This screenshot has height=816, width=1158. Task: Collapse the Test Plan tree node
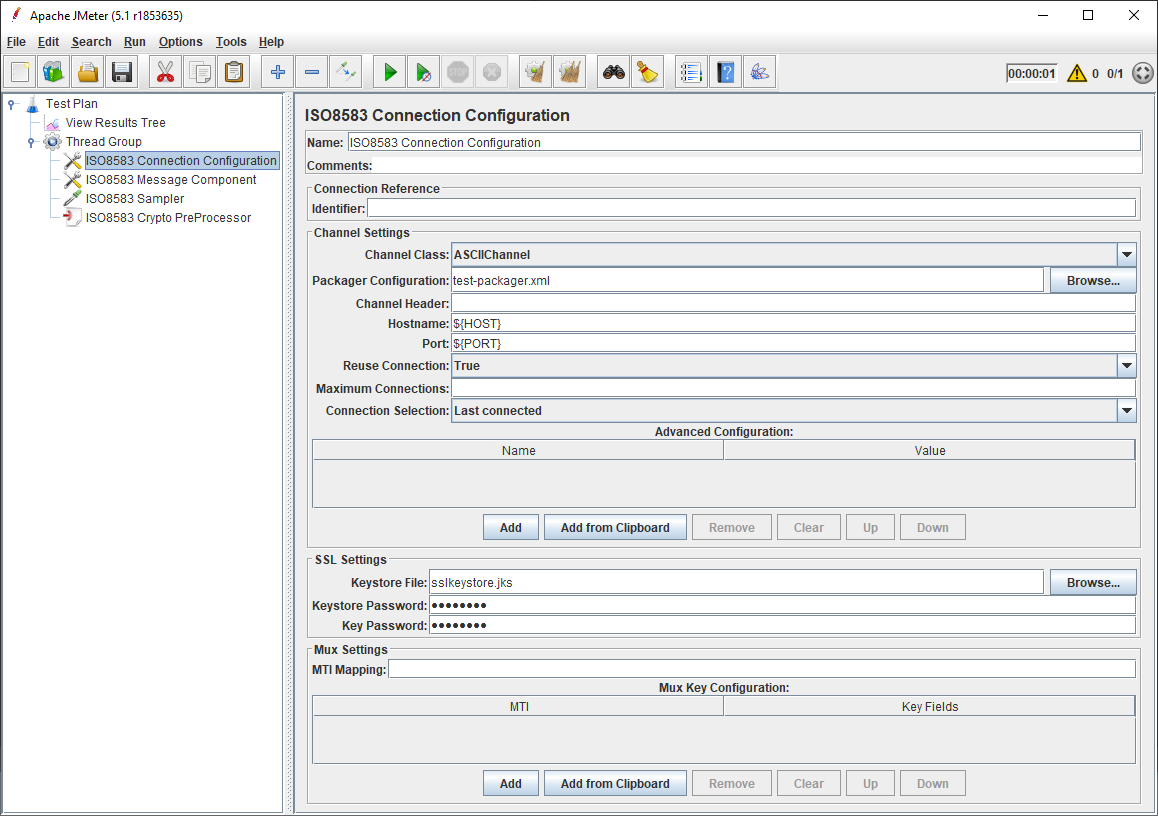pos(11,104)
